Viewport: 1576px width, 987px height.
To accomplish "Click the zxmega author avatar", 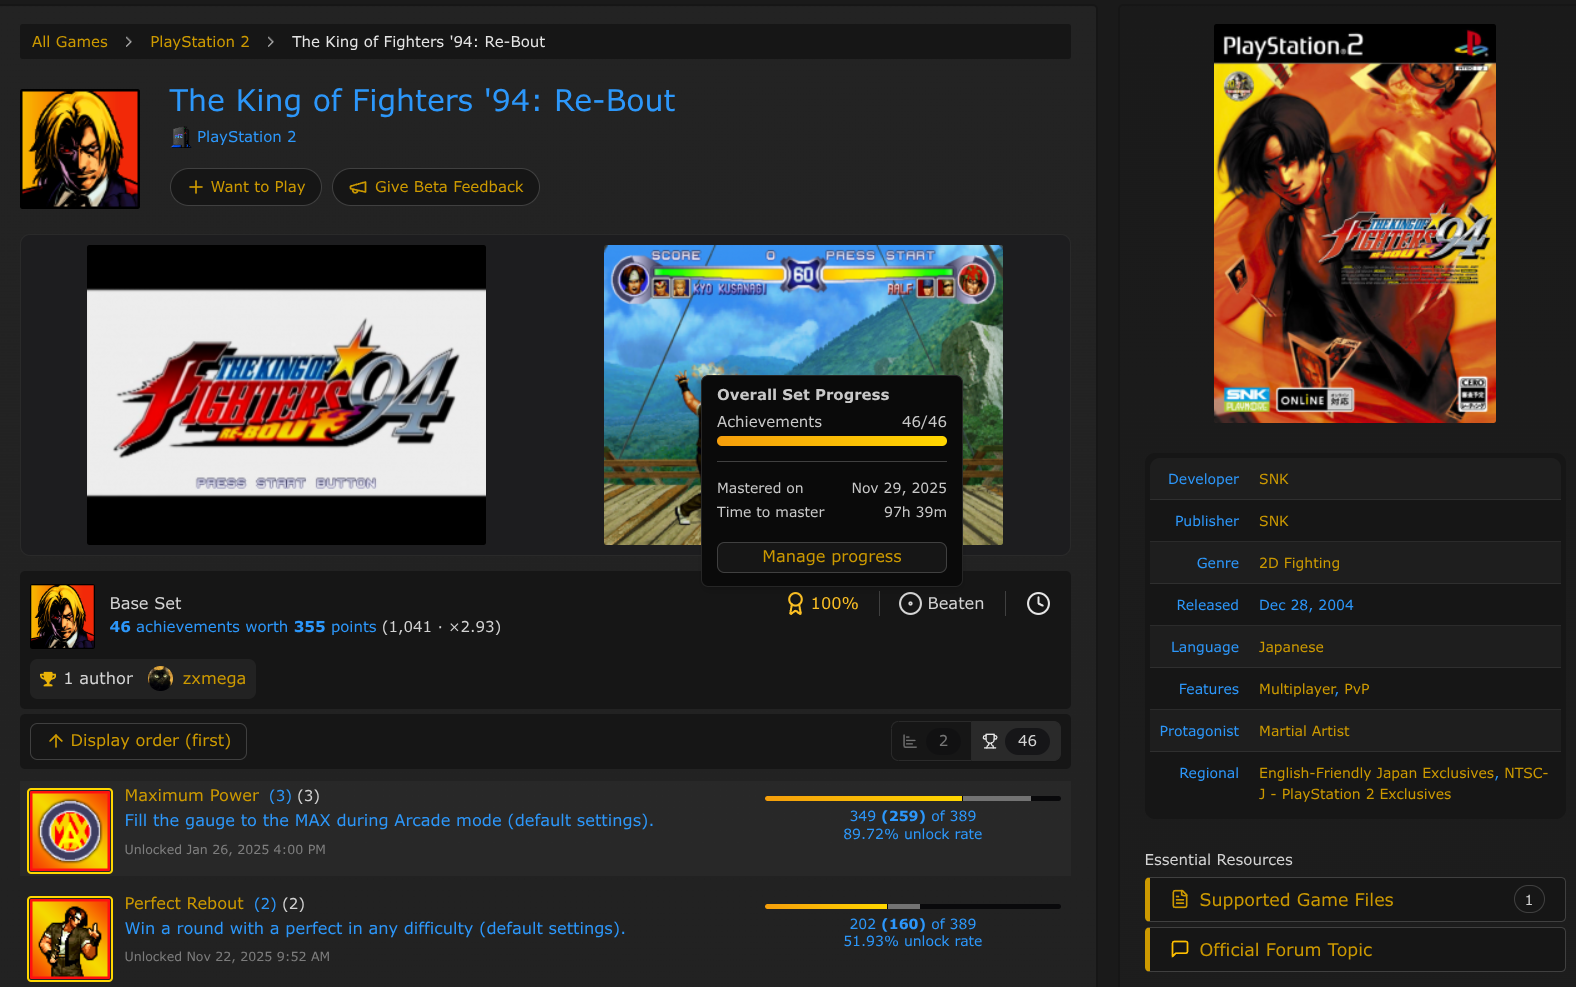I will (160, 679).
